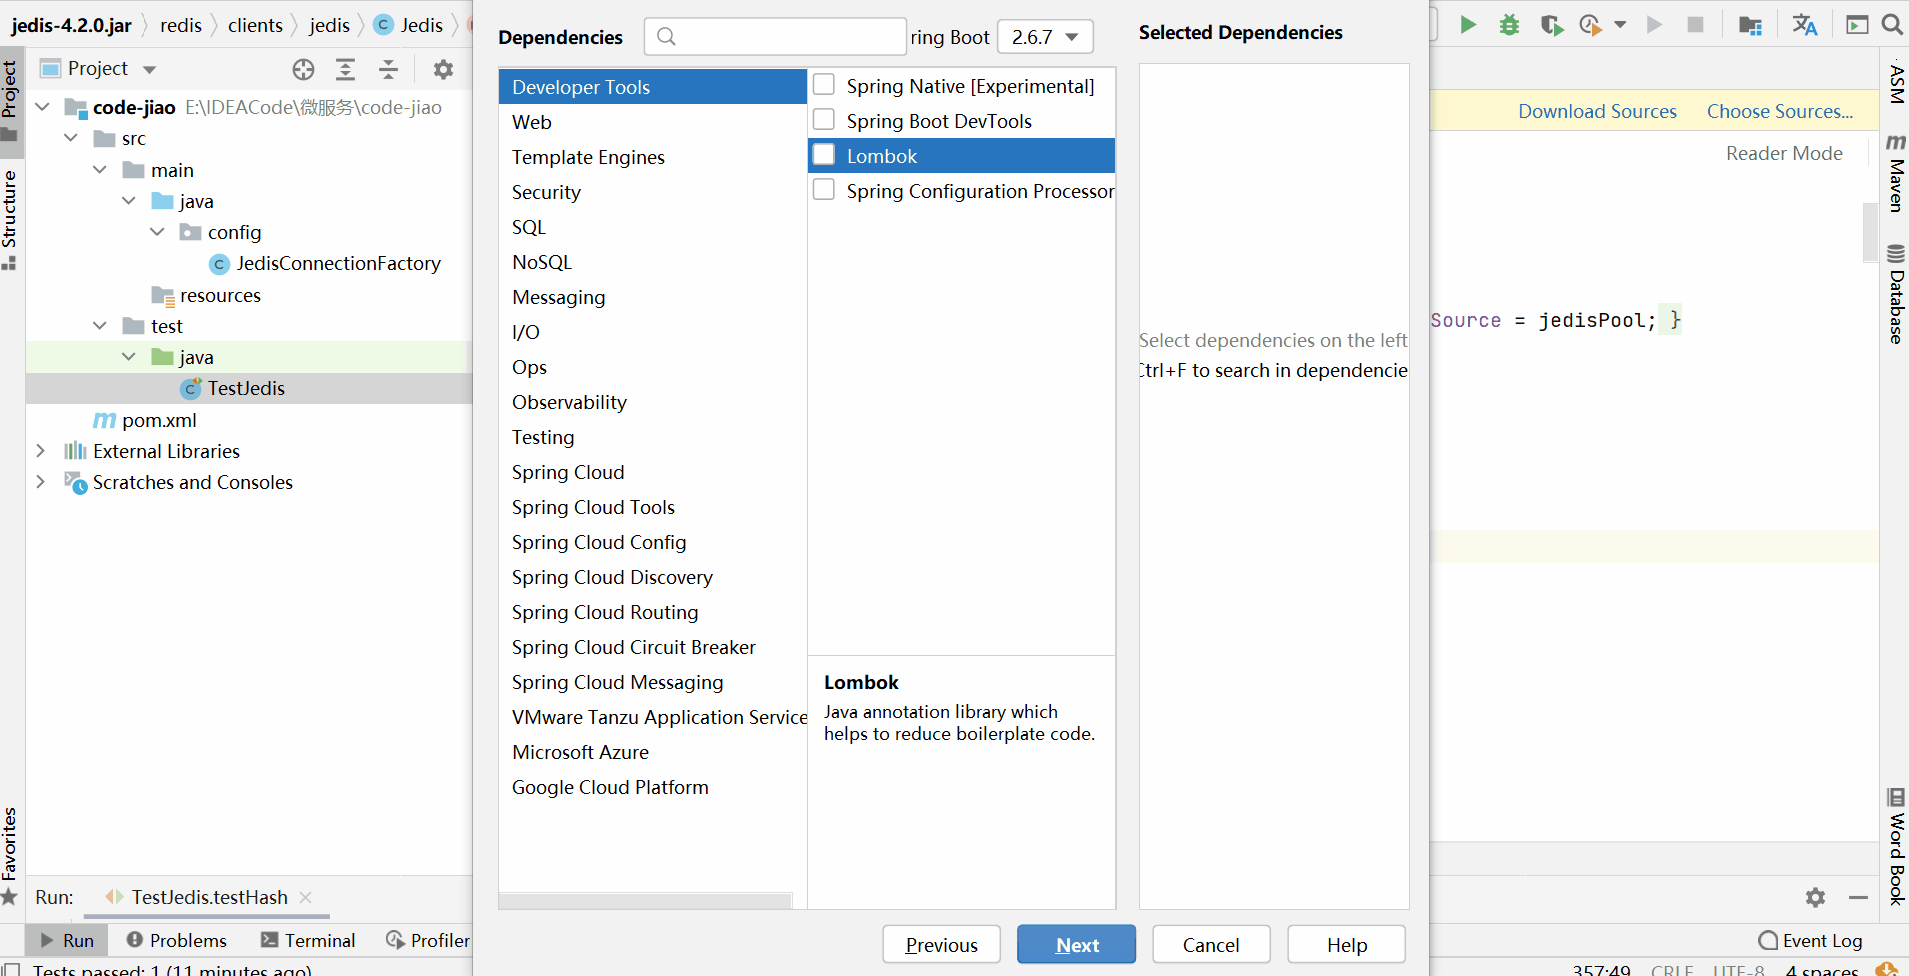Image resolution: width=1909 pixels, height=976 pixels.
Task: Click the Event Log button
Action: point(1811,940)
